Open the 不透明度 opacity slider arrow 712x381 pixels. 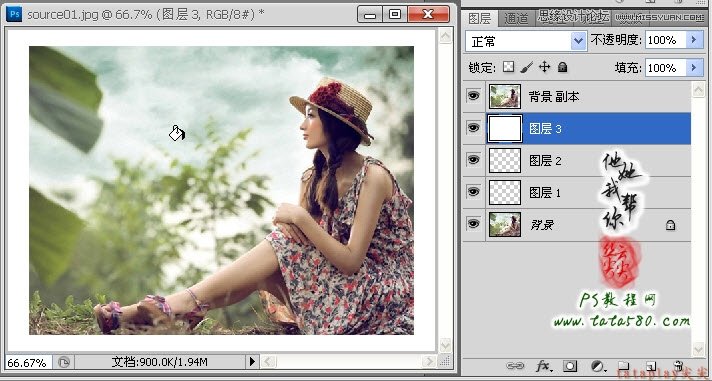pos(694,40)
